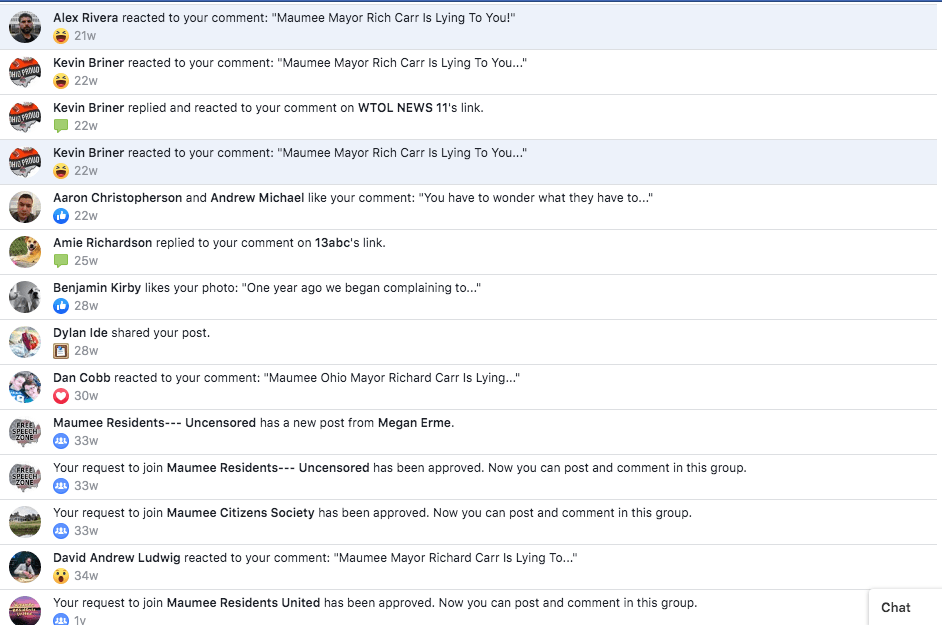The width and height of the screenshot is (942, 625).
Task: Click the green comment icon under Amie Richardson
Action: click(x=61, y=261)
